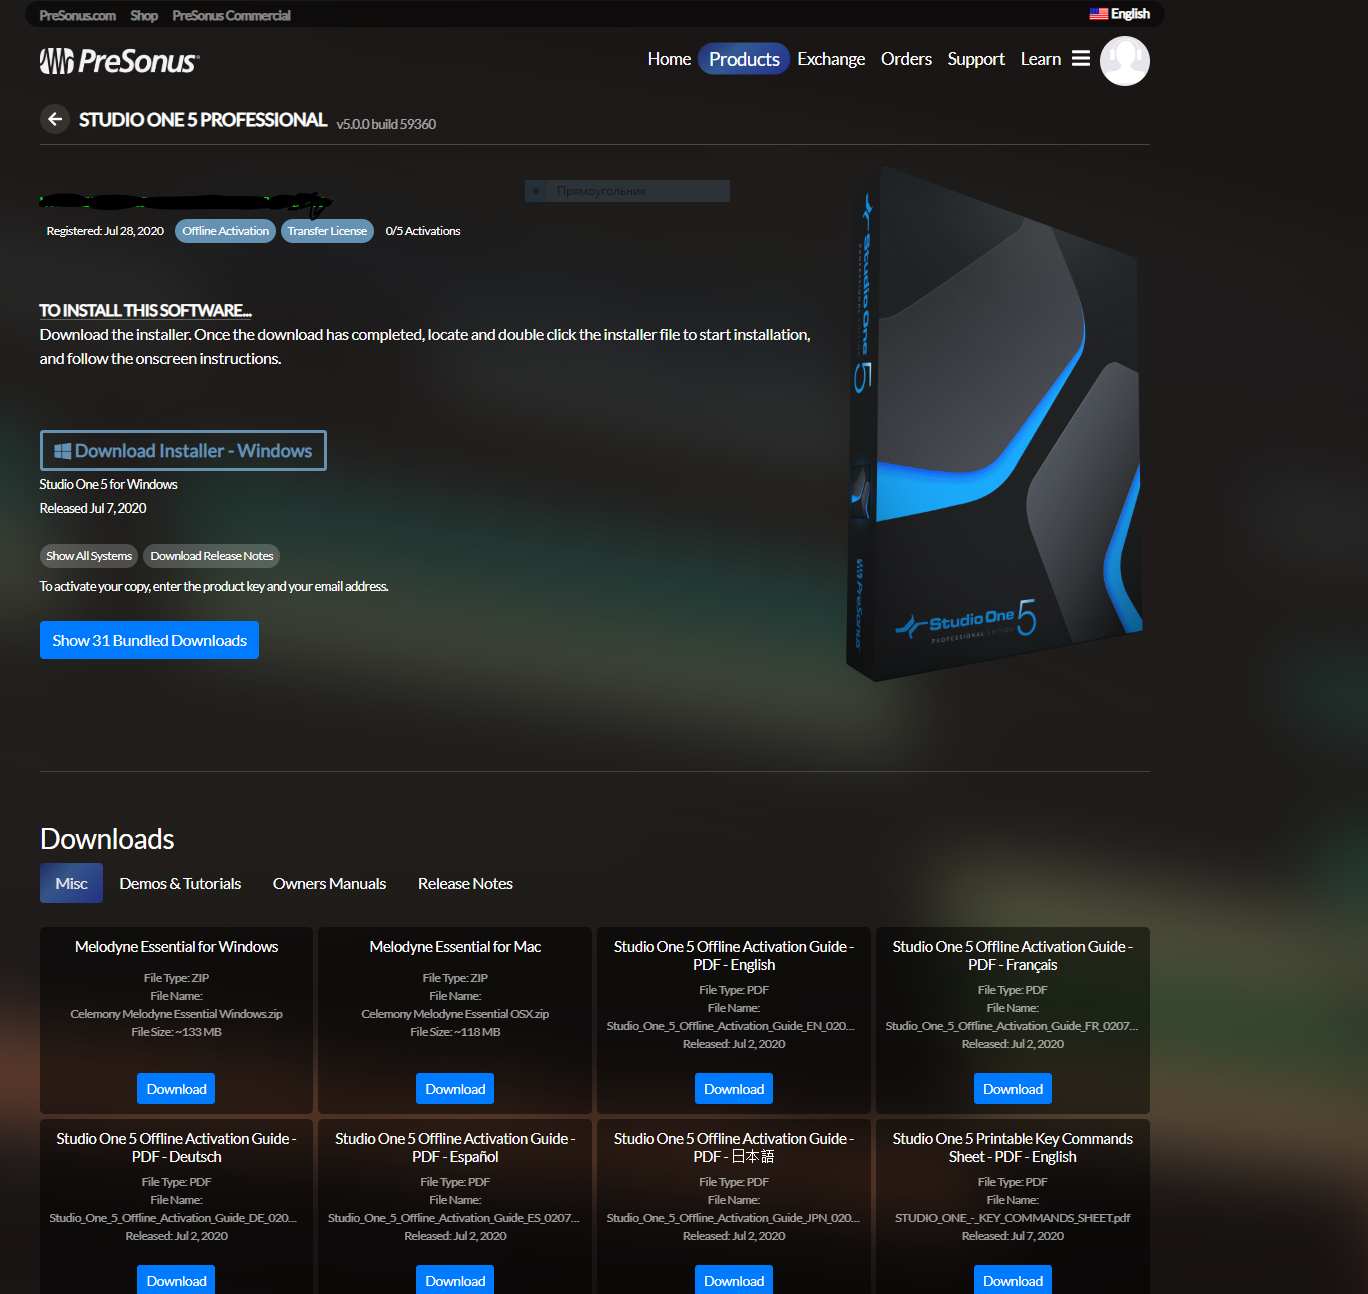Expand Show 31 Bundled Downloads
The height and width of the screenshot is (1294, 1368).
point(149,640)
